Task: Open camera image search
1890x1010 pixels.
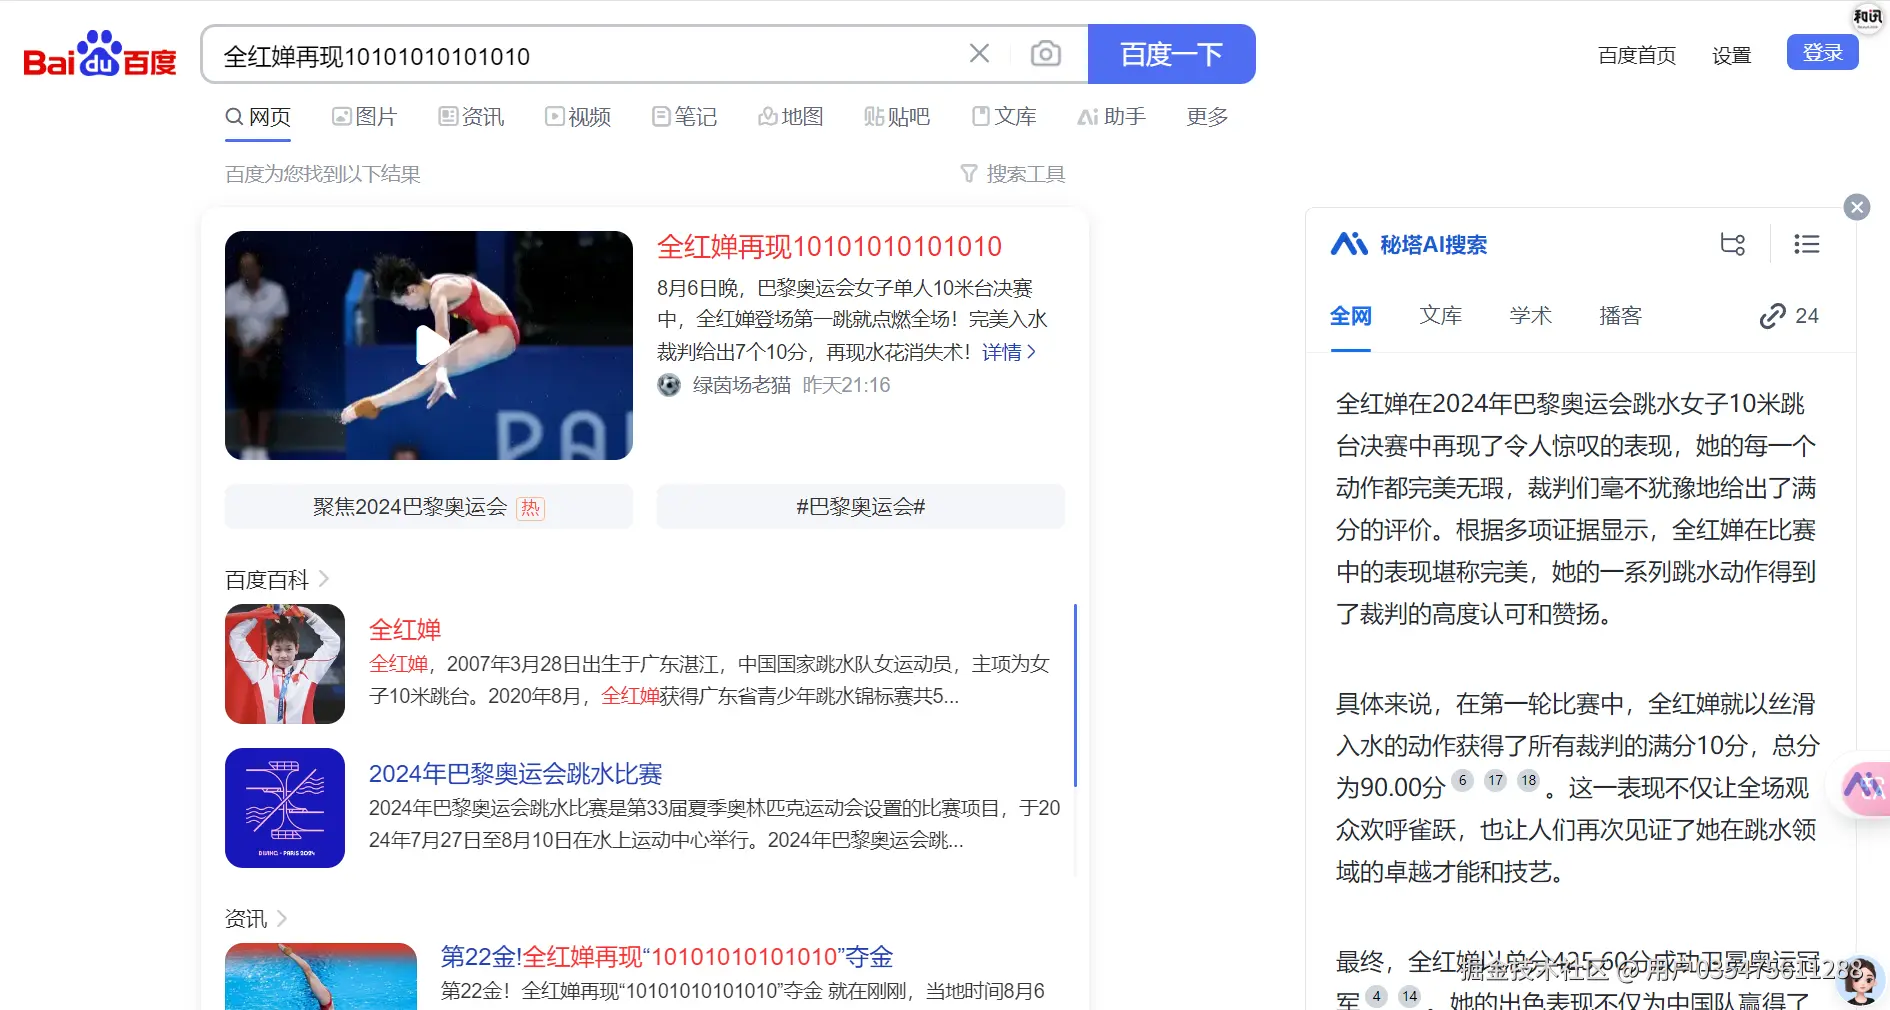Action: [1046, 54]
